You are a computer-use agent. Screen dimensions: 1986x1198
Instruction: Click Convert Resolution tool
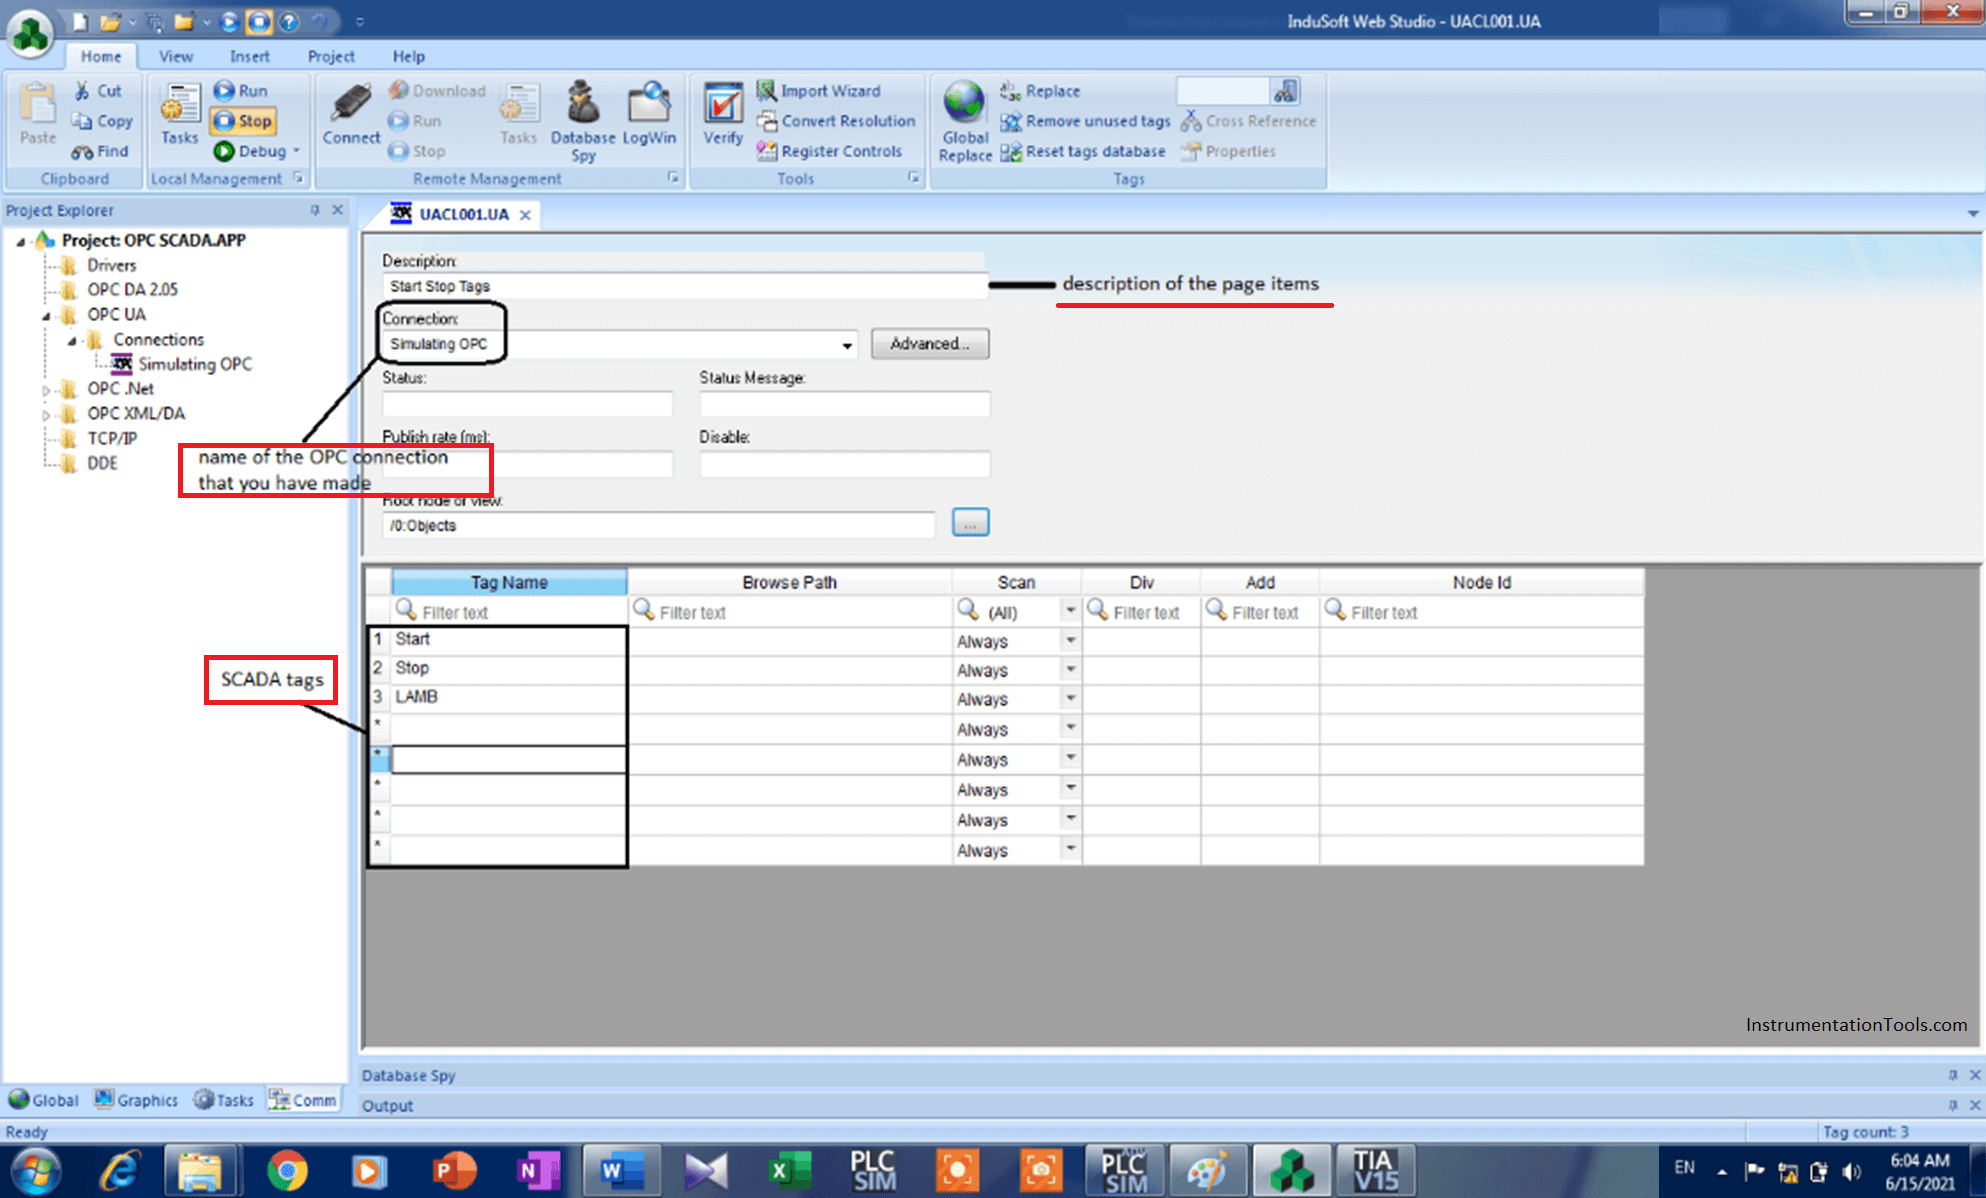coord(836,121)
